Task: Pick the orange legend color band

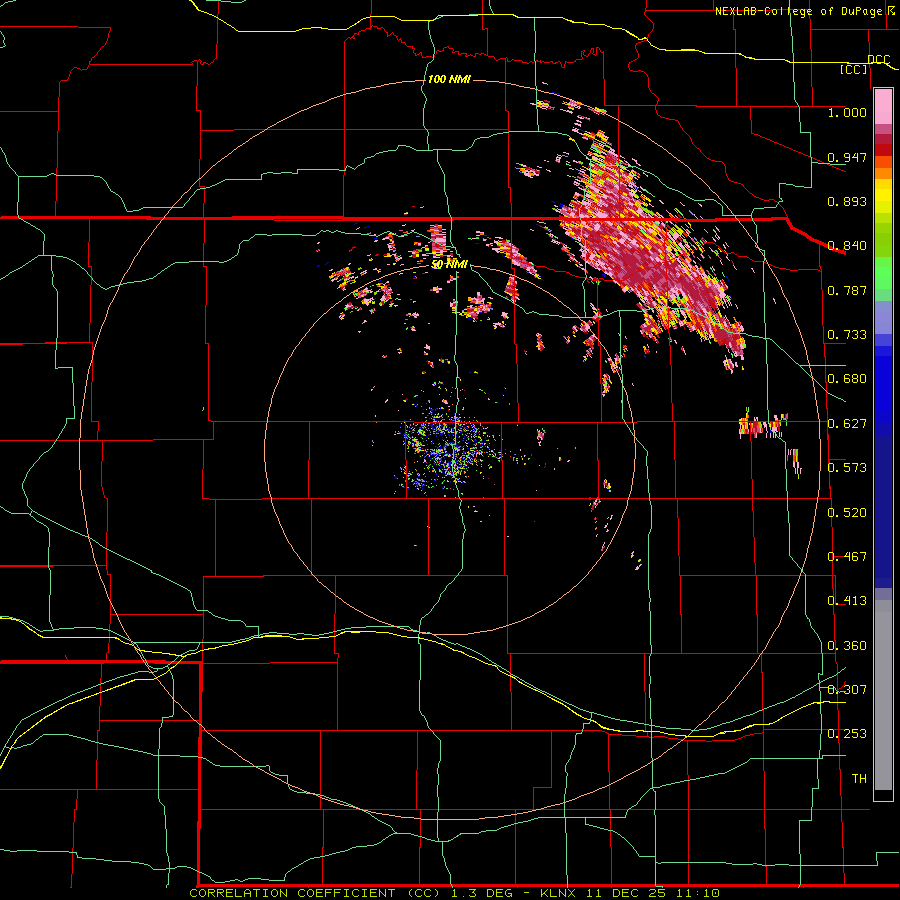Action: [x=883, y=173]
